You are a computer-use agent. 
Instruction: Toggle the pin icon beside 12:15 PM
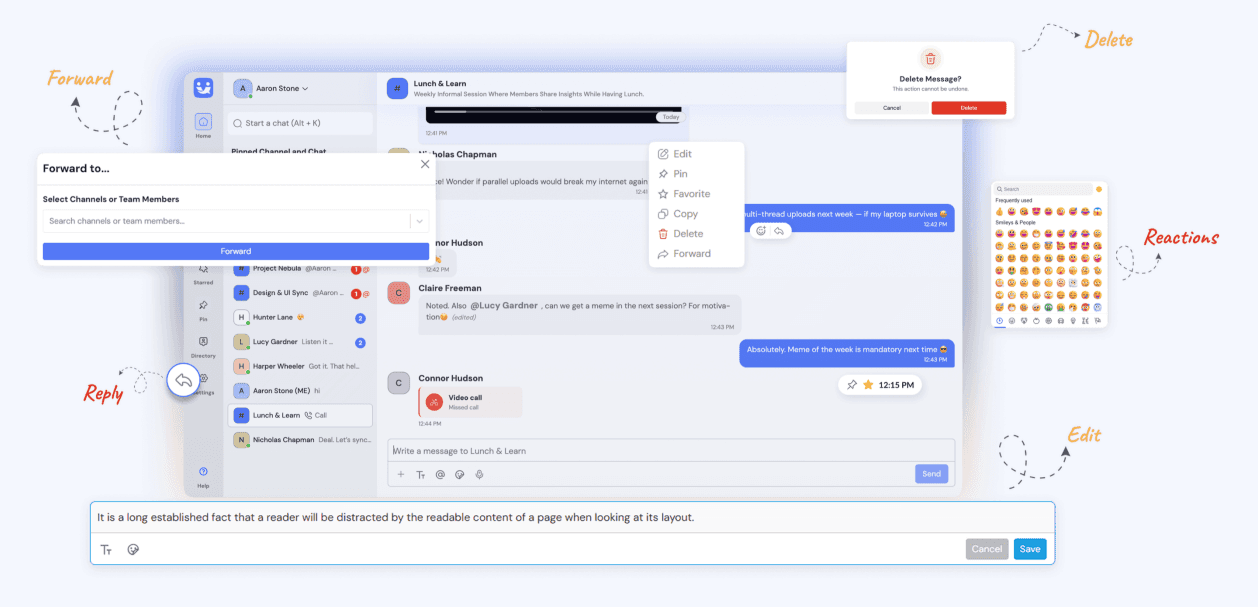(x=852, y=384)
